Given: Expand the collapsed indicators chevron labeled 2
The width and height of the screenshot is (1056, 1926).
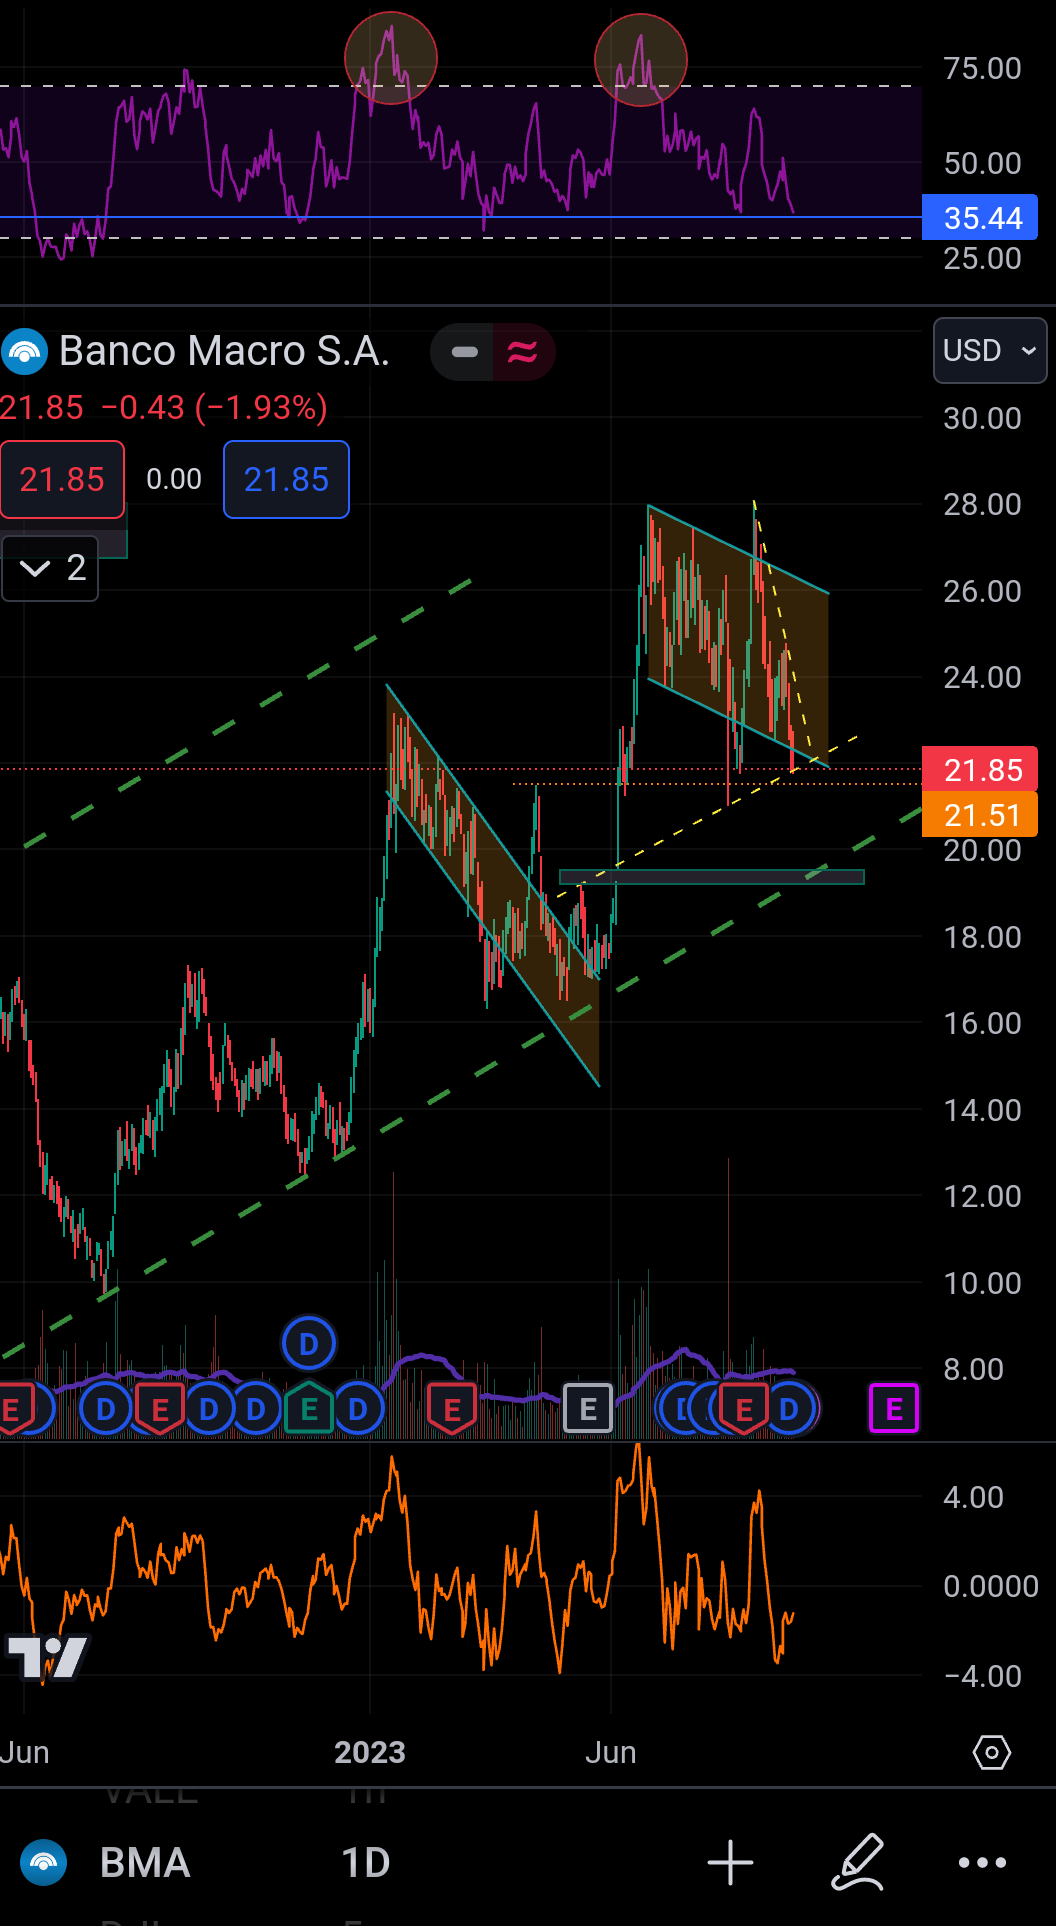Looking at the screenshot, I should pyautogui.click(x=50, y=568).
